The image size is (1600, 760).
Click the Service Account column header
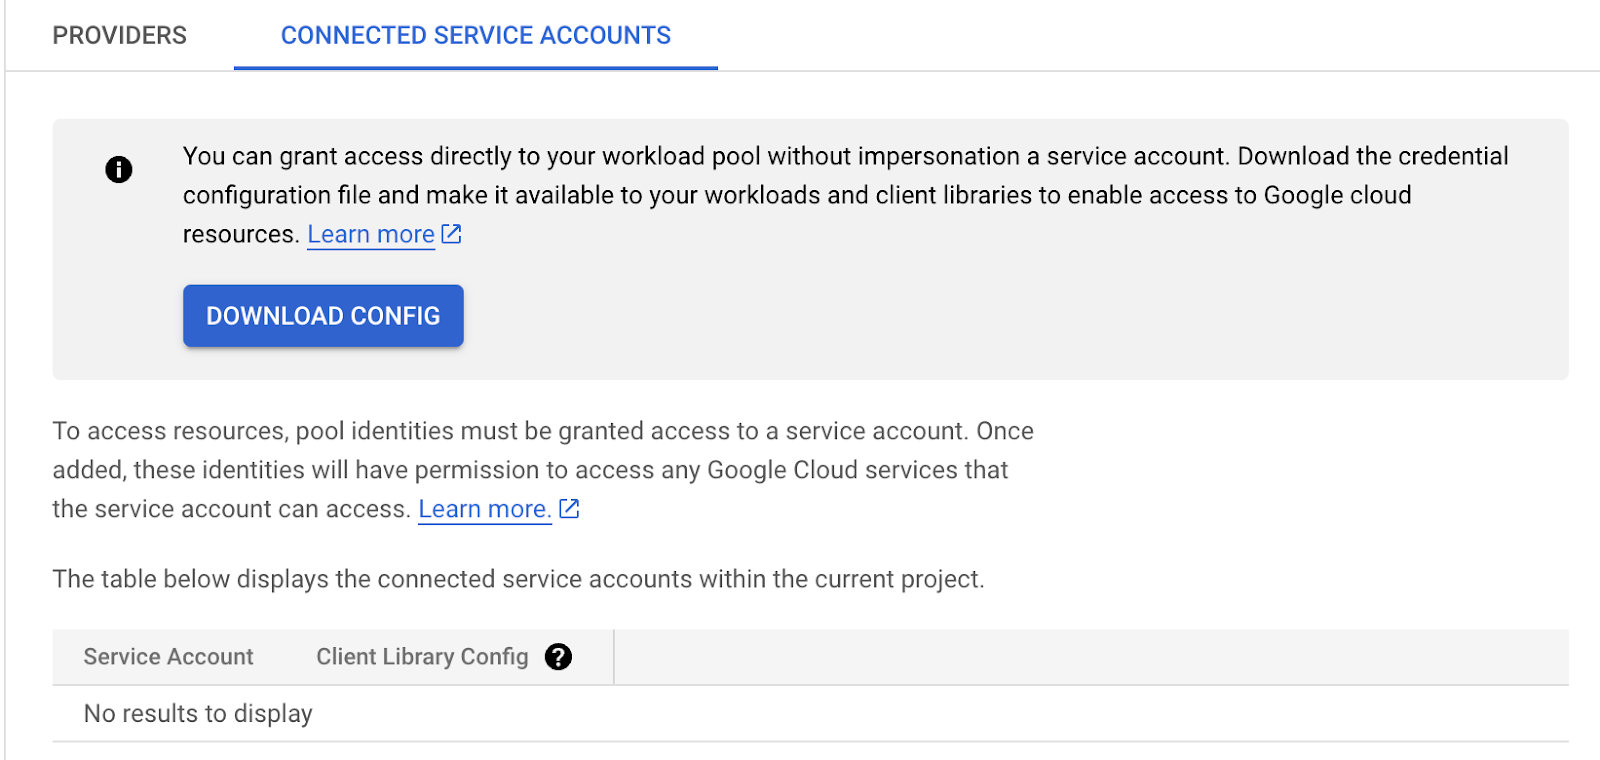(x=168, y=657)
